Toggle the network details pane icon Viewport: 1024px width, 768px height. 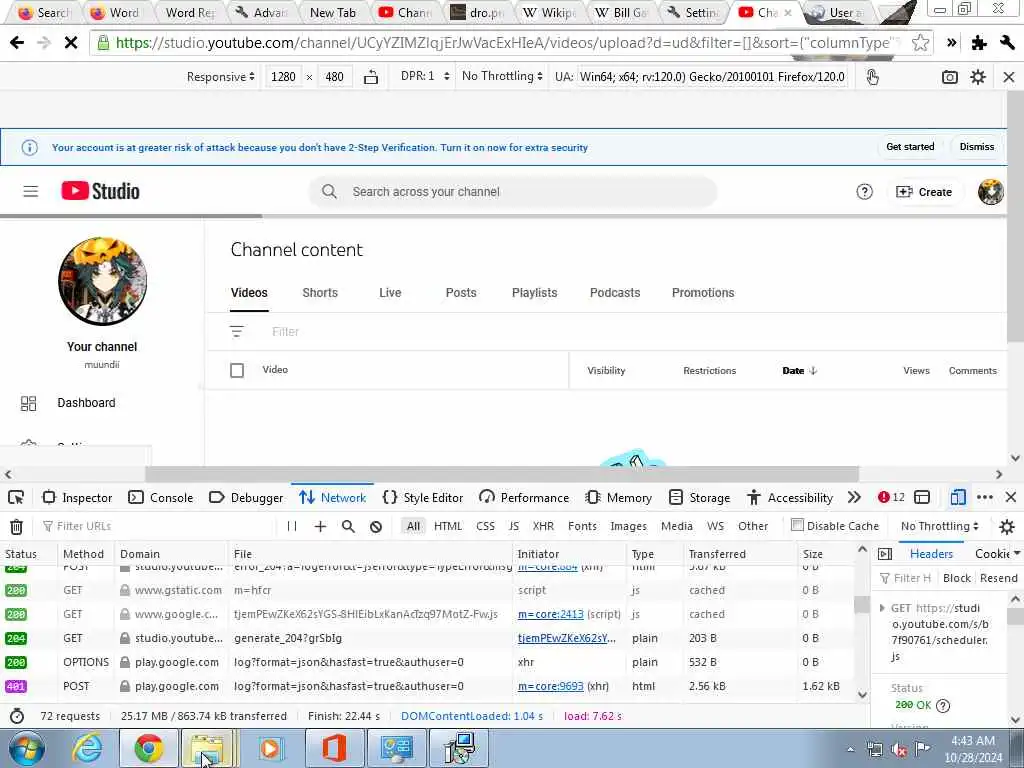[885, 554]
